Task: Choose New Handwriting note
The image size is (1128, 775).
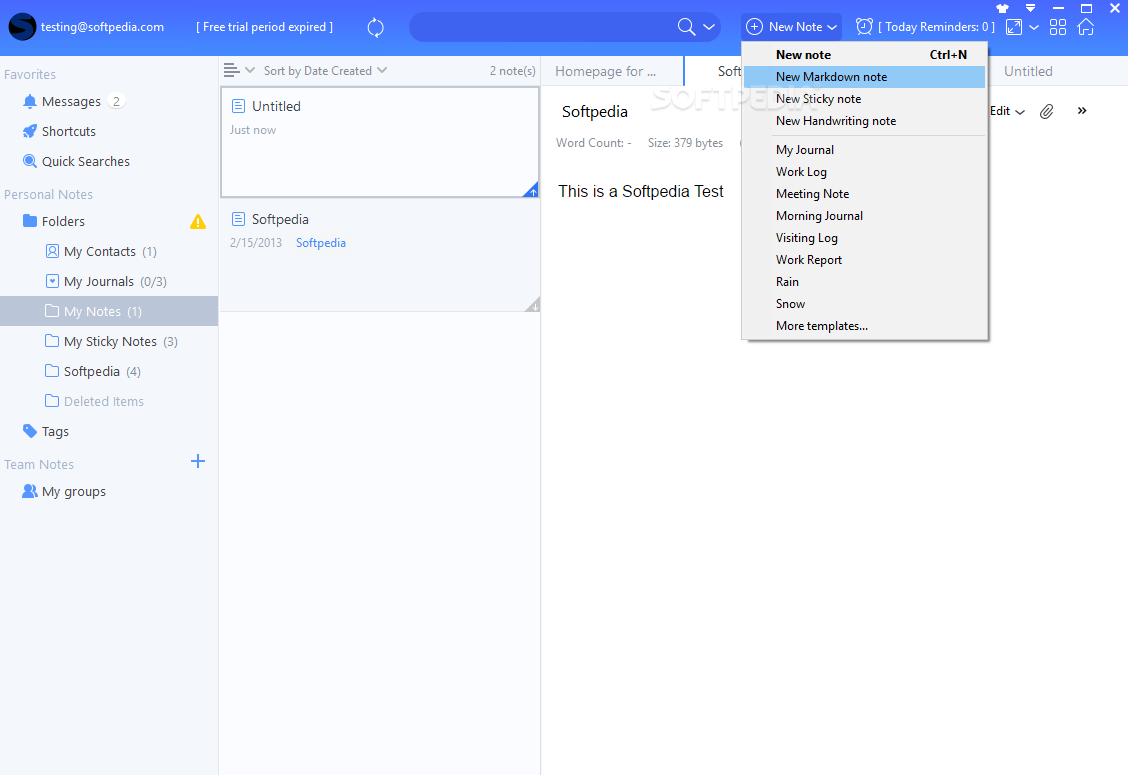Action: [x=865, y=121]
